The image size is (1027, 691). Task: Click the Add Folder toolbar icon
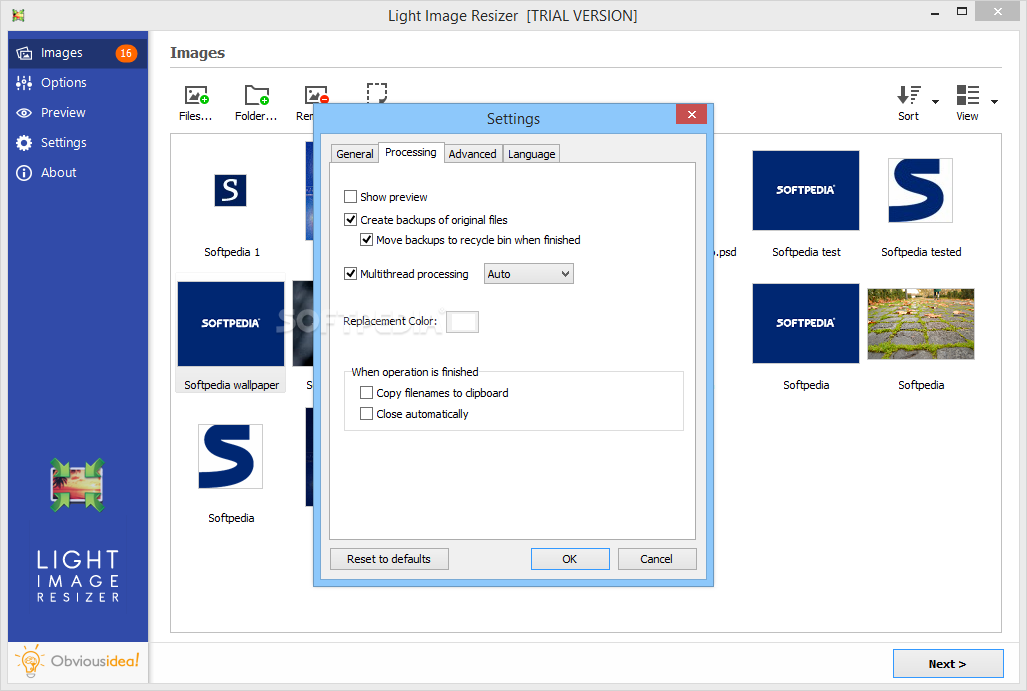[x=256, y=95]
